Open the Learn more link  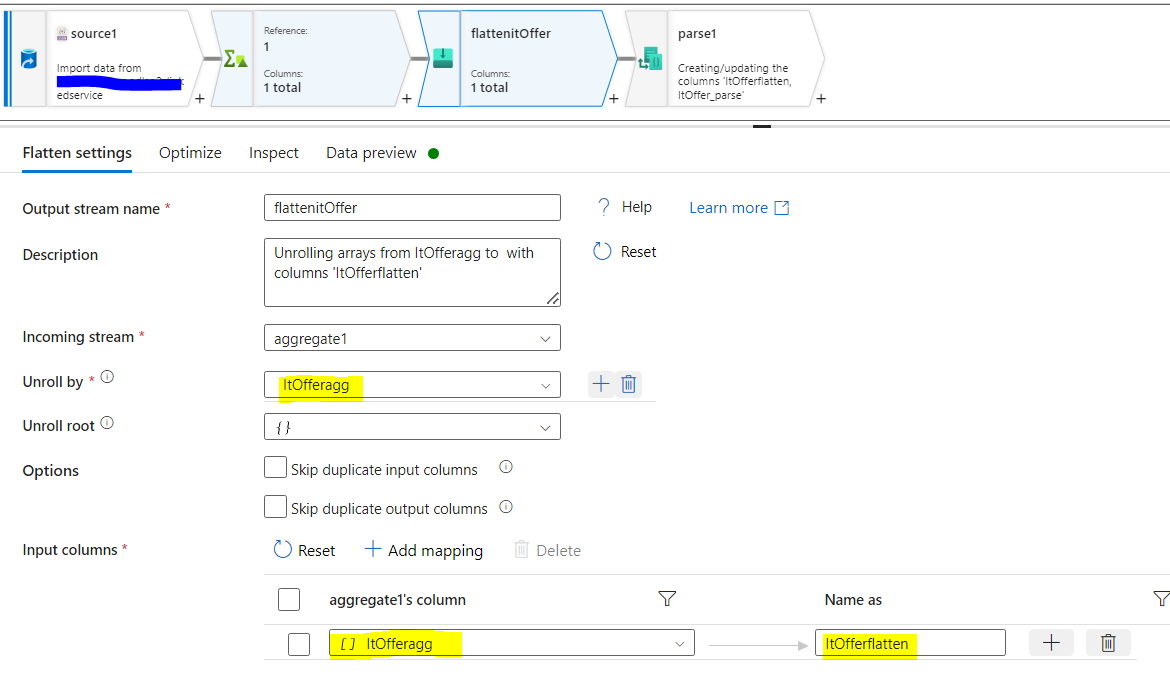[739, 208]
